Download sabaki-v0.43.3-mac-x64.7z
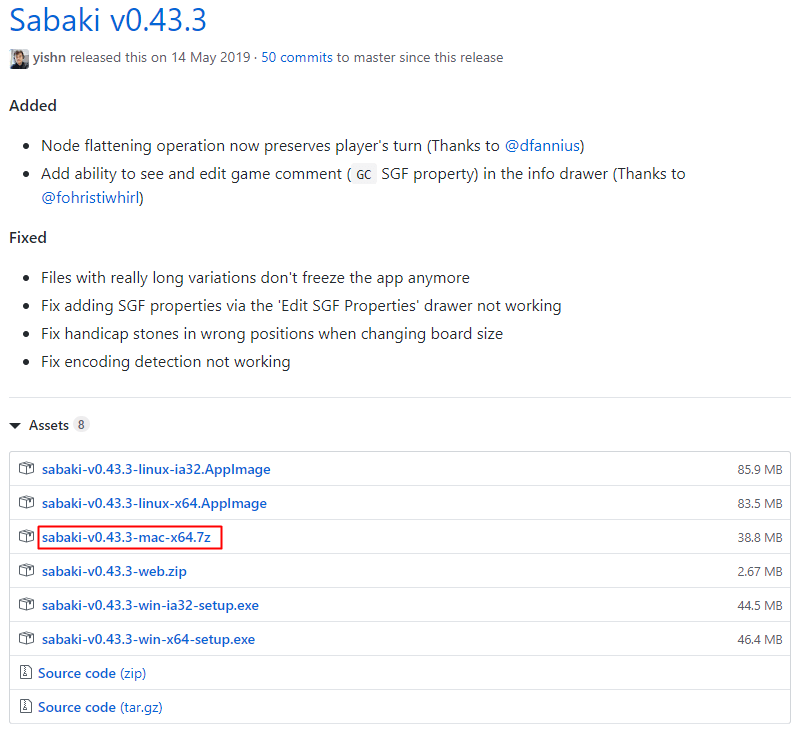 click(126, 538)
